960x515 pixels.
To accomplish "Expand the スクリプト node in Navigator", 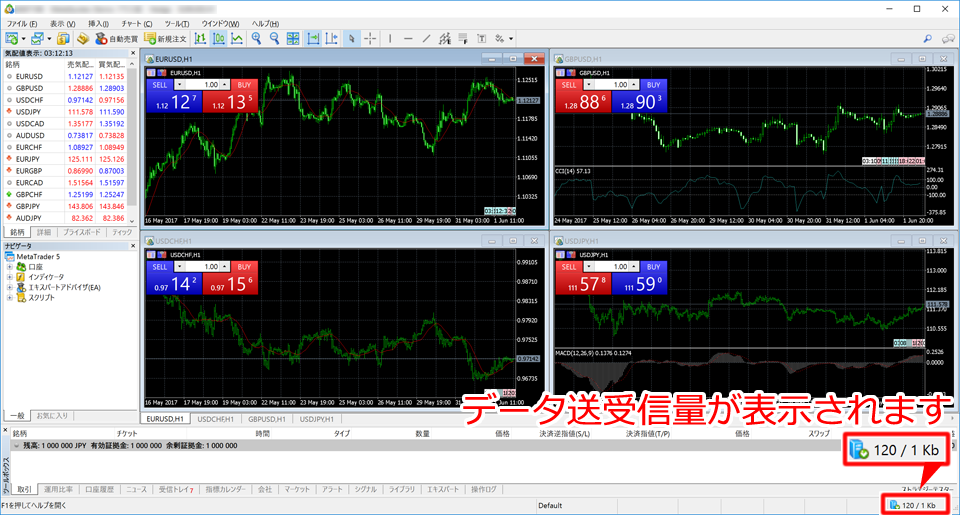I will [9, 298].
